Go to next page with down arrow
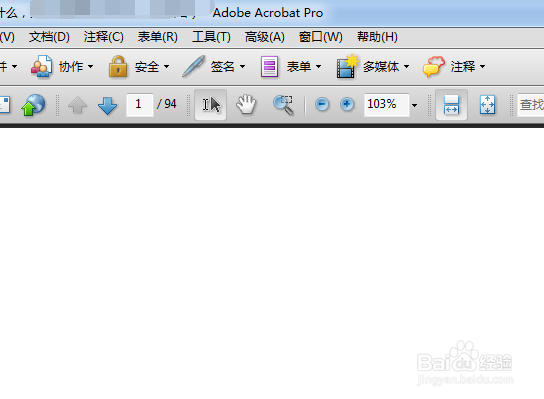 coord(108,105)
